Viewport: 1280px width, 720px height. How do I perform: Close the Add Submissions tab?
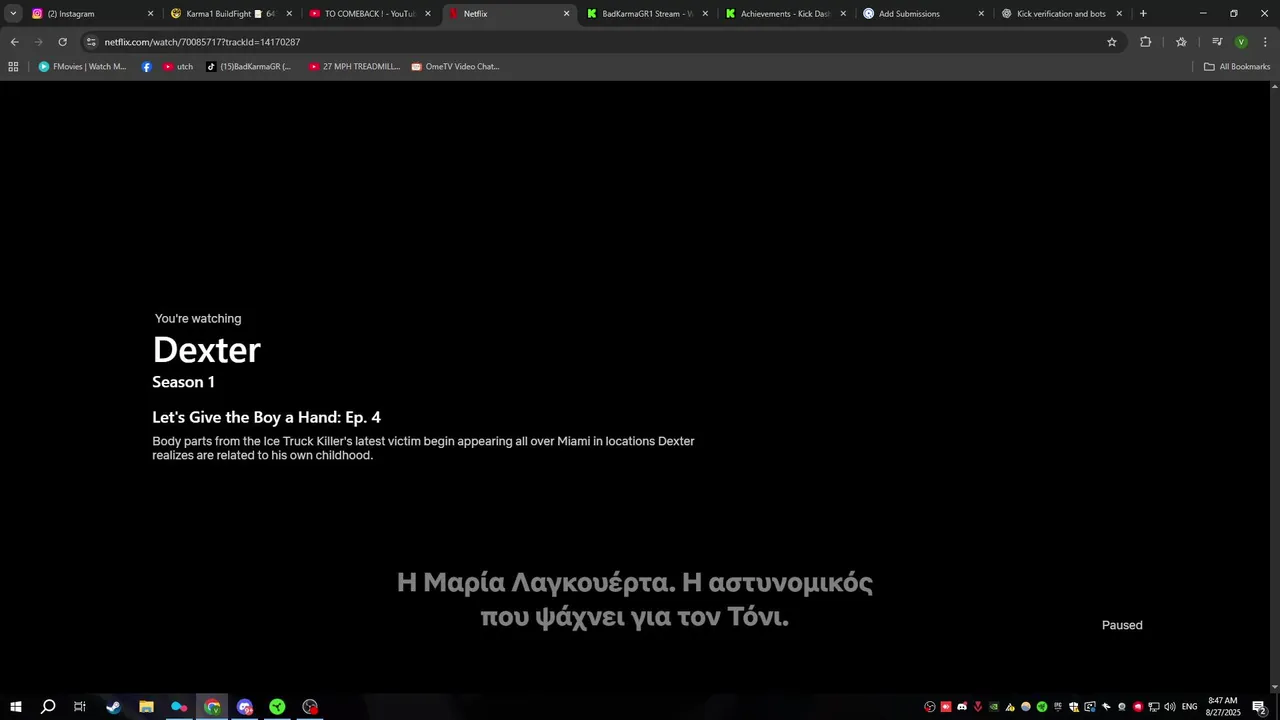pyautogui.click(x=981, y=14)
